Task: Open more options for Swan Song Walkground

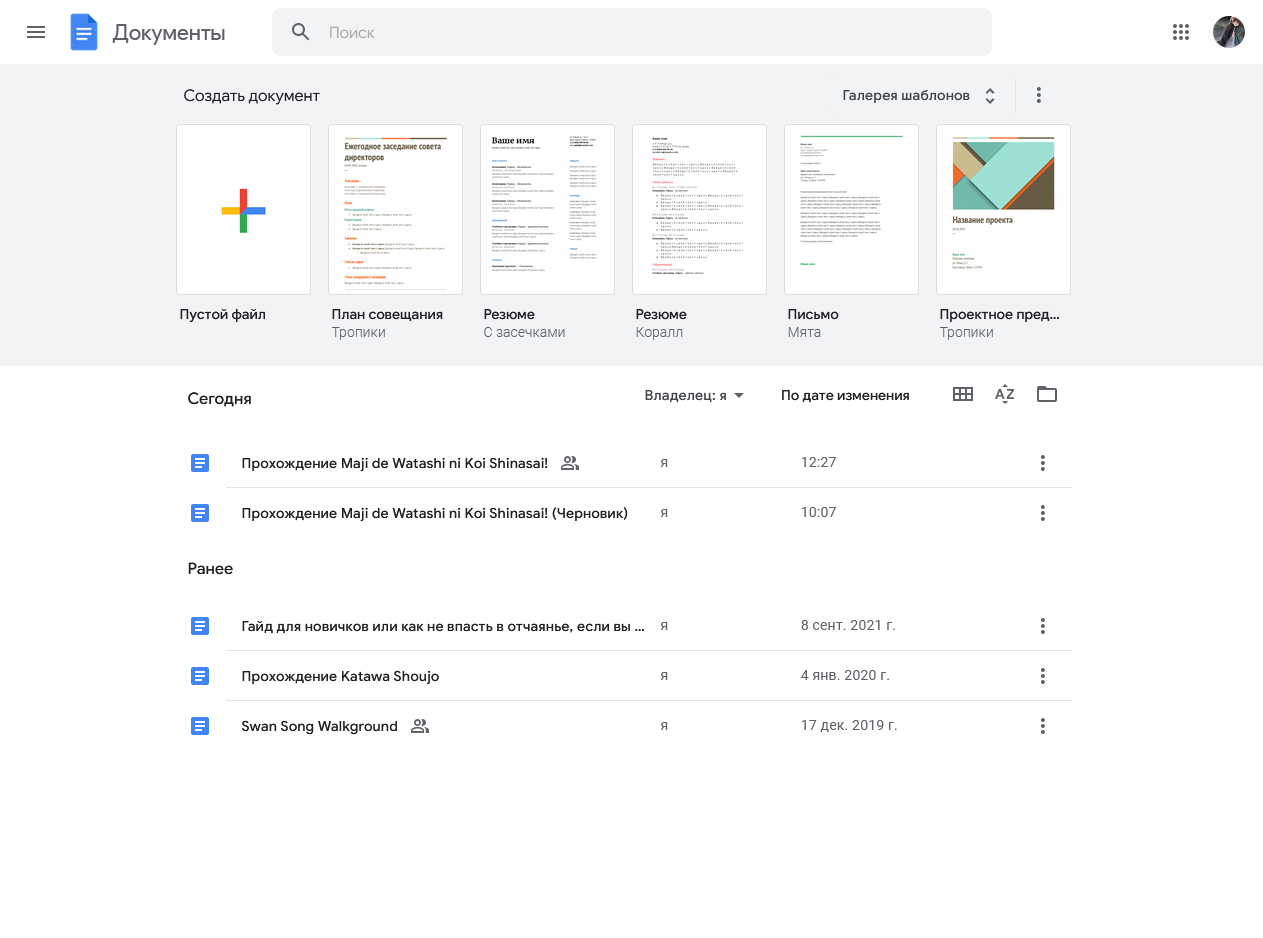Action: tap(1043, 726)
